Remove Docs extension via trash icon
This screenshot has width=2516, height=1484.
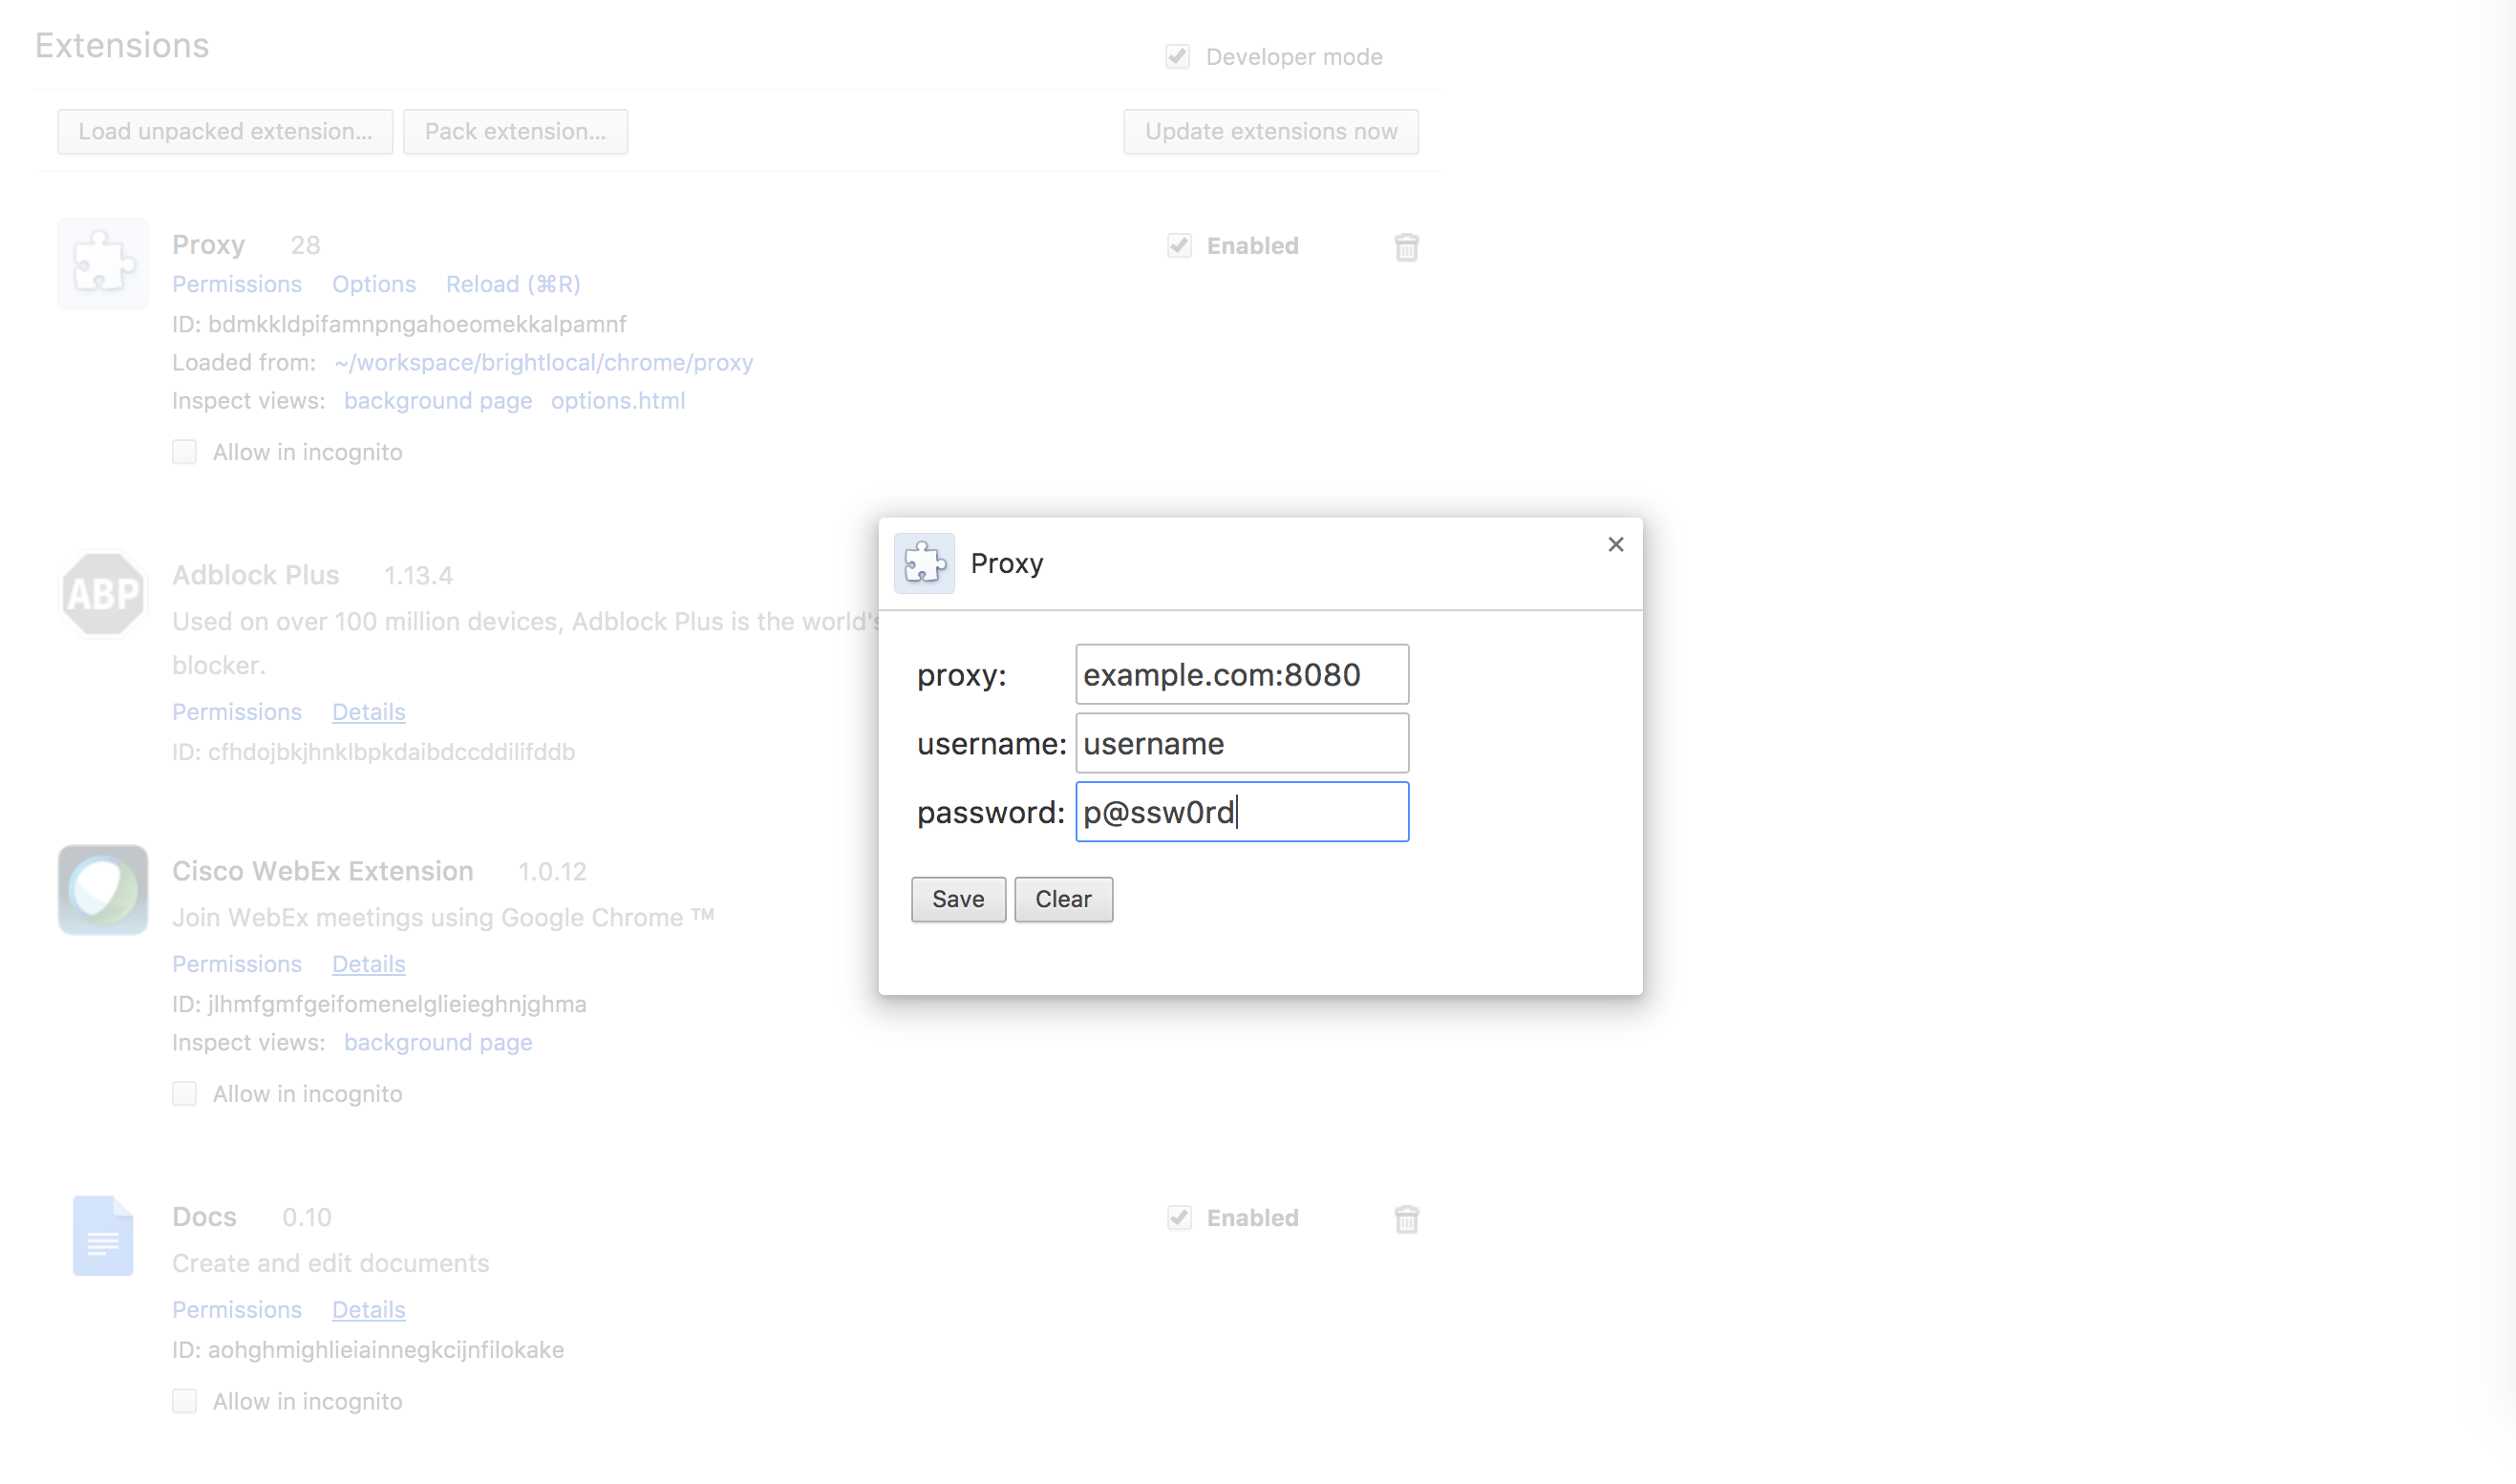tap(1406, 1219)
